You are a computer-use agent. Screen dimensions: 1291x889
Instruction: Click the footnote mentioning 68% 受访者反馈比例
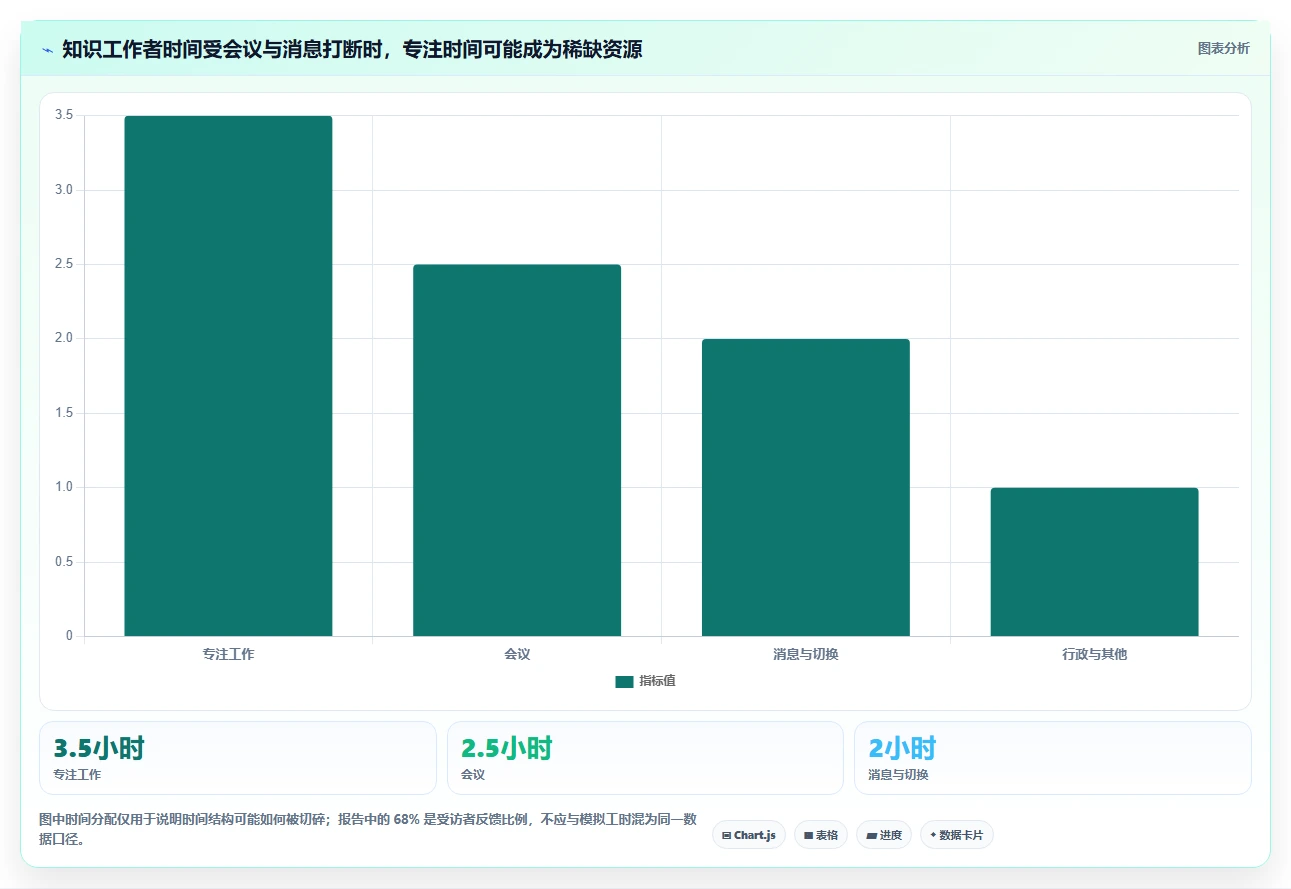(x=368, y=829)
